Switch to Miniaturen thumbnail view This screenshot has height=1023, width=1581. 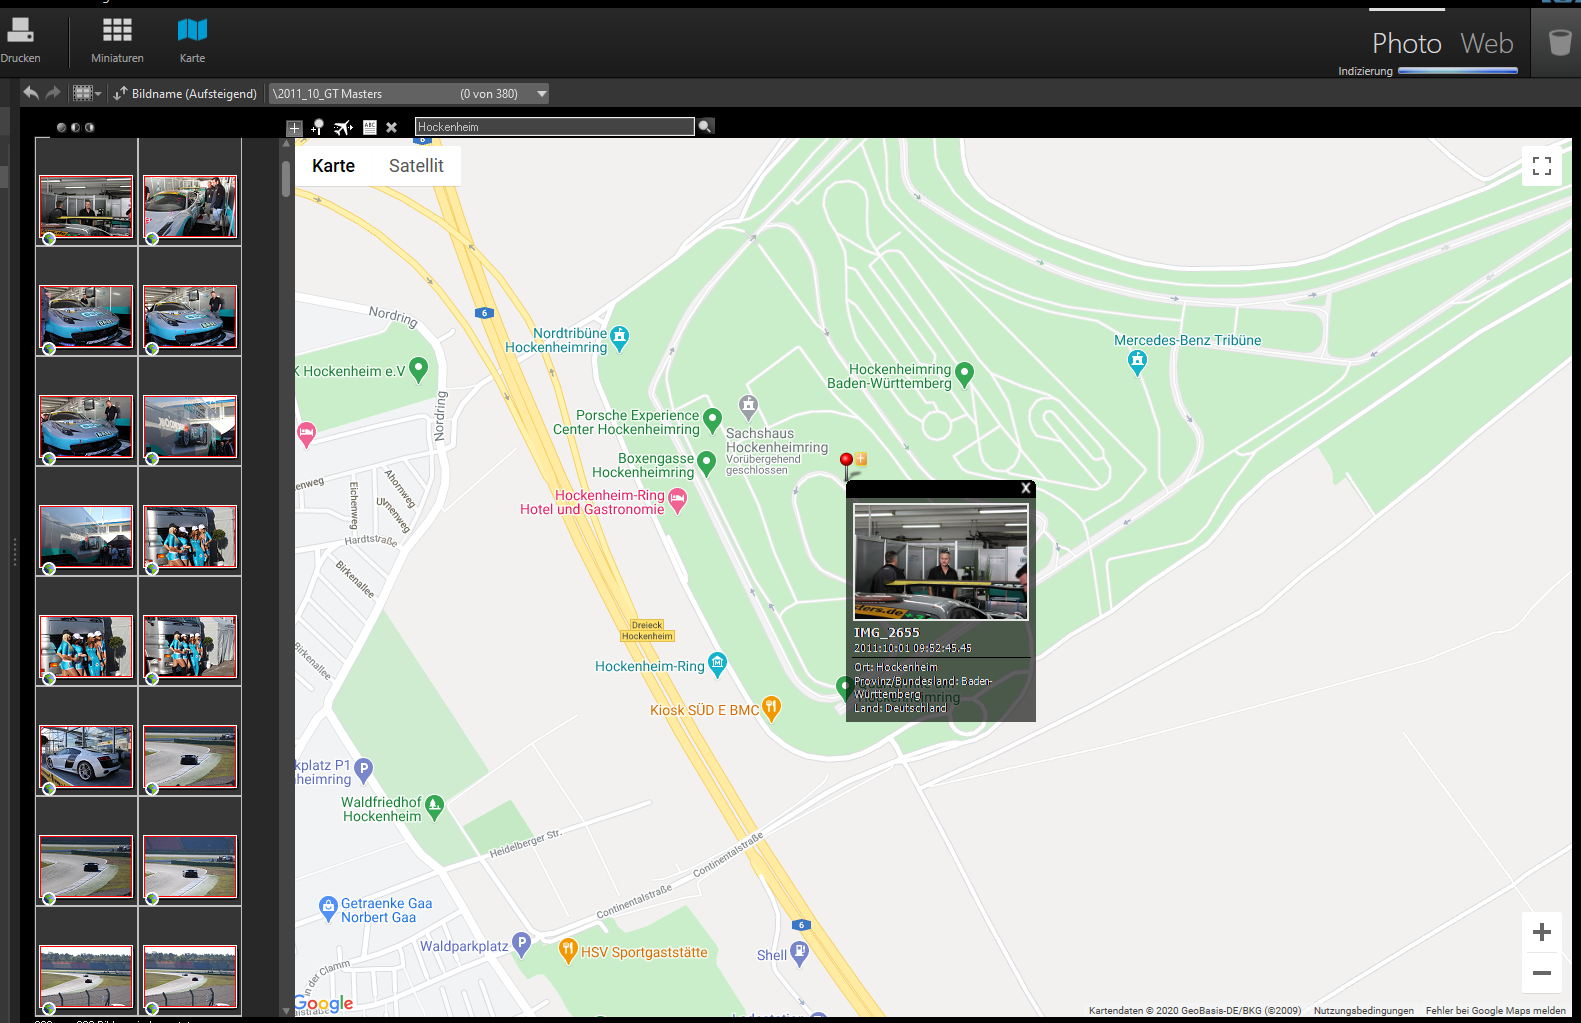coord(117,40)
